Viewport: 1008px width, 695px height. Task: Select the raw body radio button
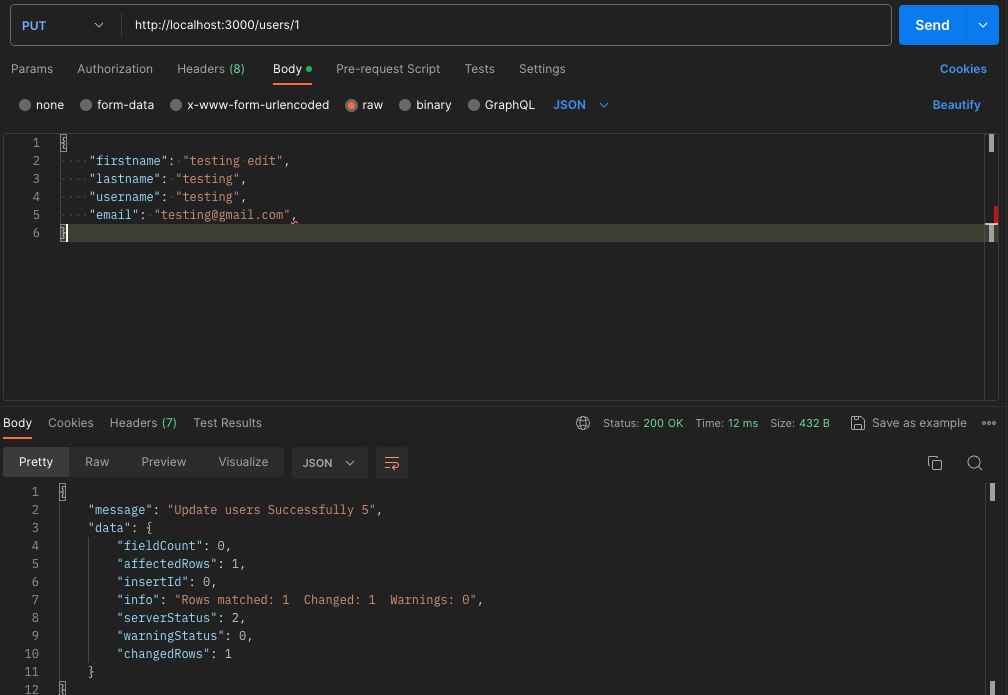tap(351, 105)
